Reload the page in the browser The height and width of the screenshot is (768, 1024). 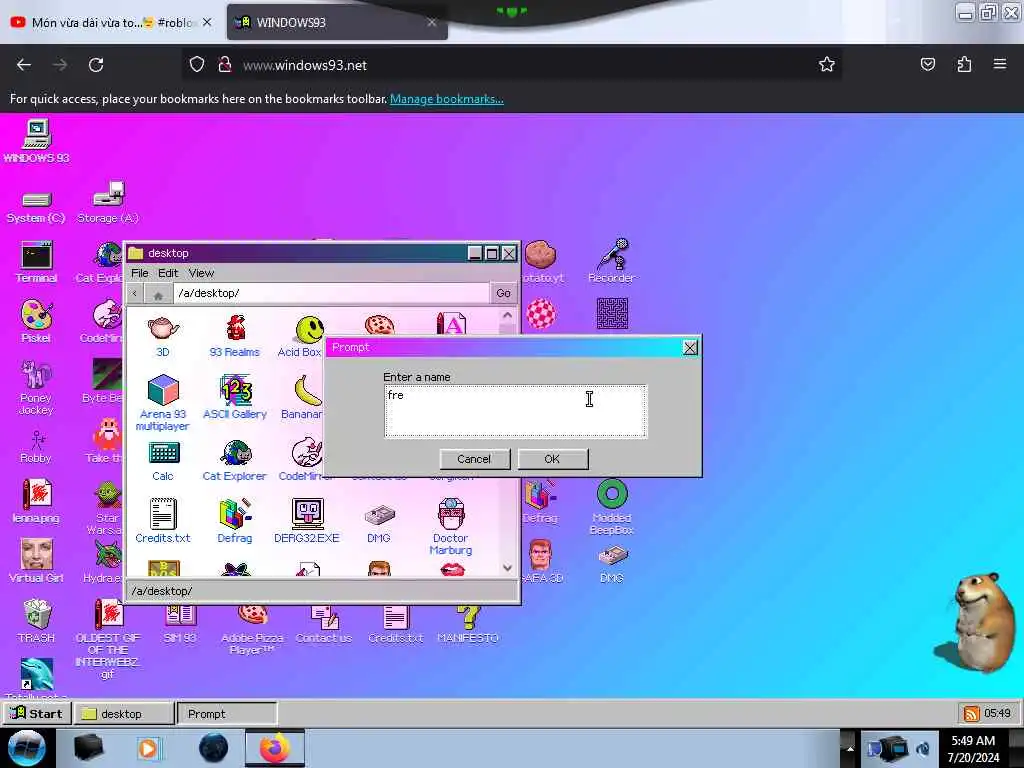[x=96, y=65]
